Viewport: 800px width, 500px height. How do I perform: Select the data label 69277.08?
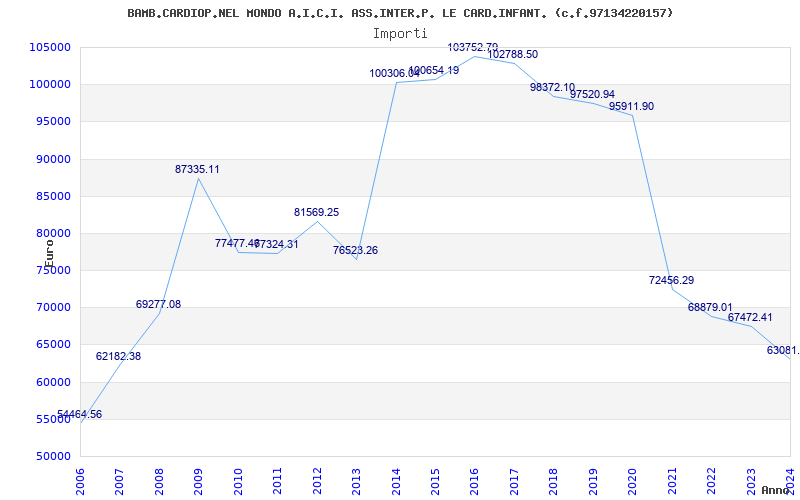click(158, 304)
